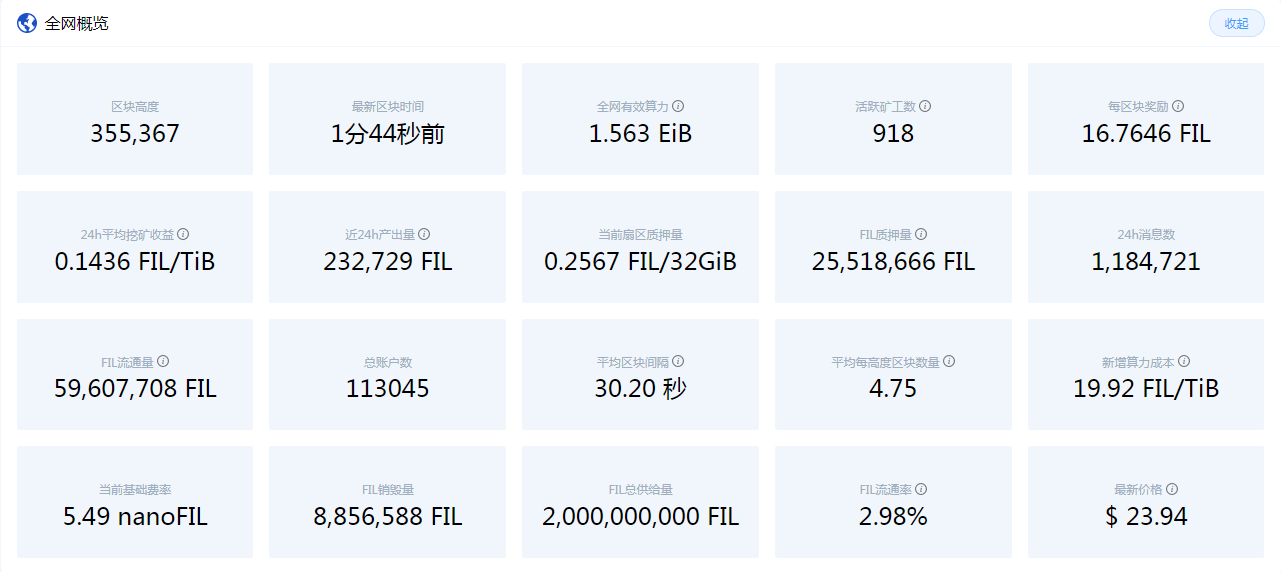This screenshot has height=572, width=1281.
Task: Click info icon beside 24h平均挖矿收益
Action: (183, 234)
